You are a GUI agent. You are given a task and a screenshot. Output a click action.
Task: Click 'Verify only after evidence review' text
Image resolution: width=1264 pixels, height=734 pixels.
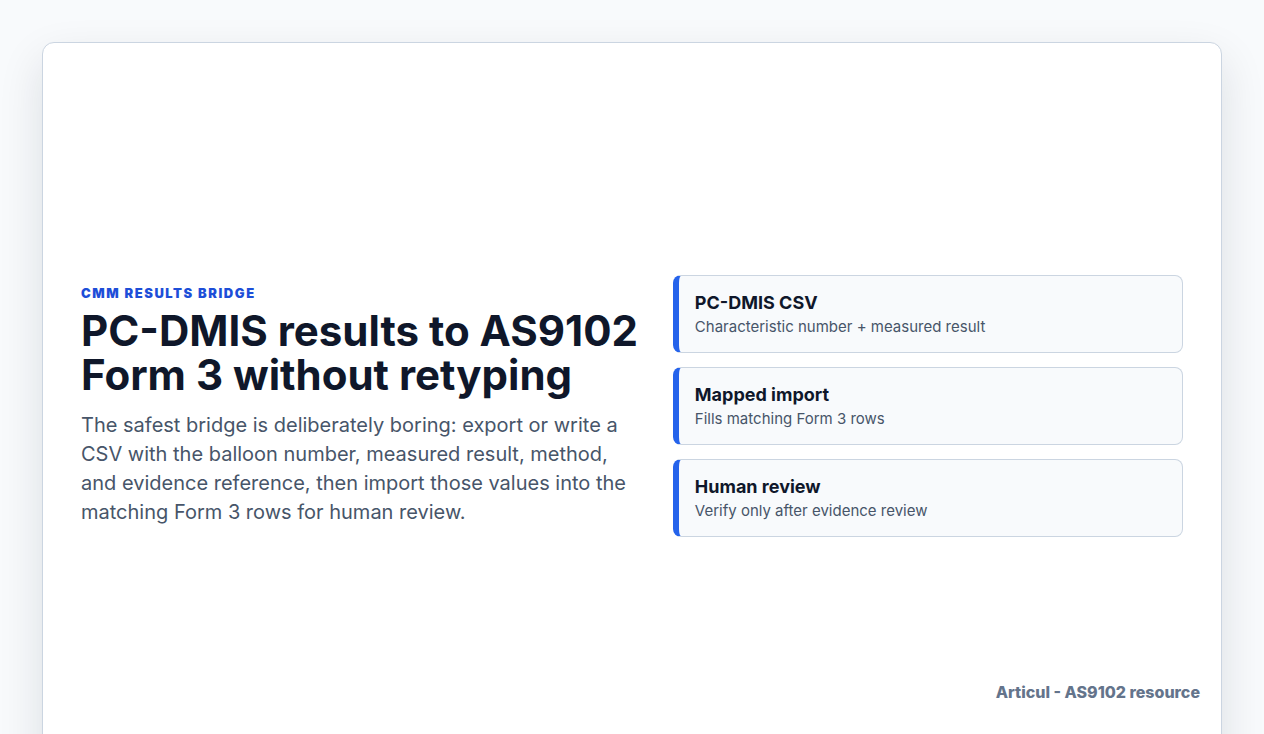(x=811, y=511)
